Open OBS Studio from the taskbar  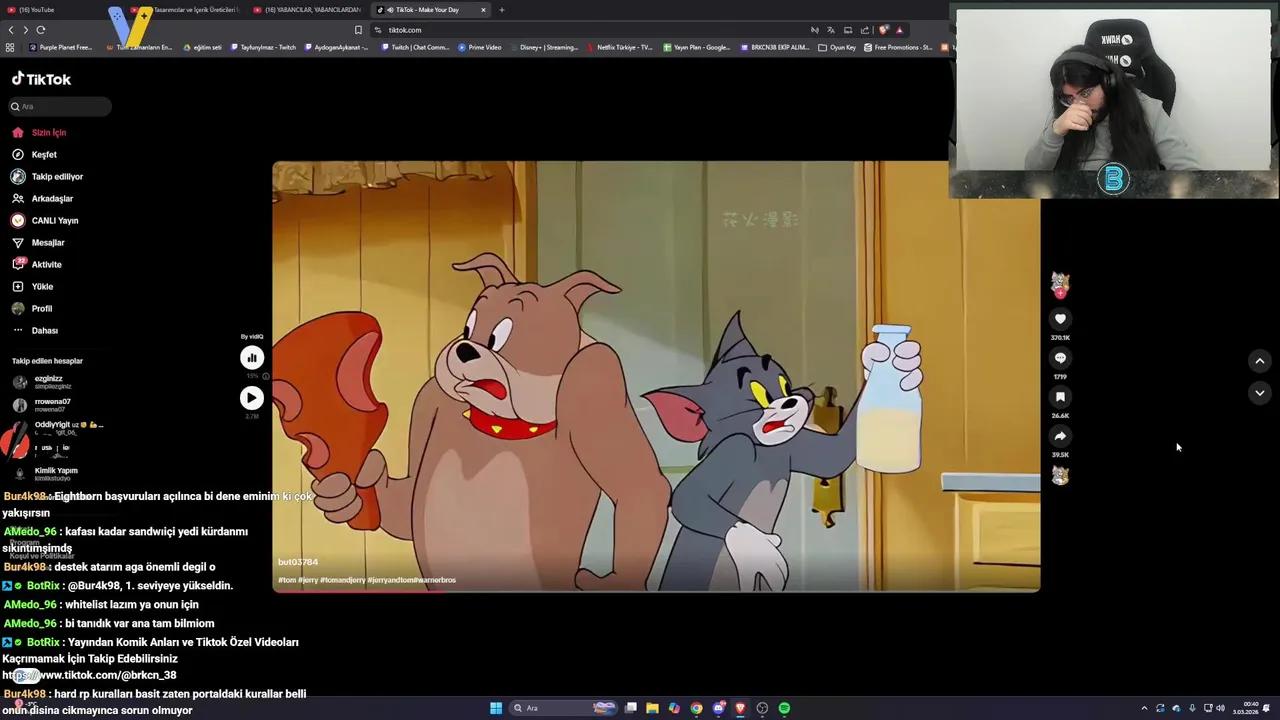point(762,708)
